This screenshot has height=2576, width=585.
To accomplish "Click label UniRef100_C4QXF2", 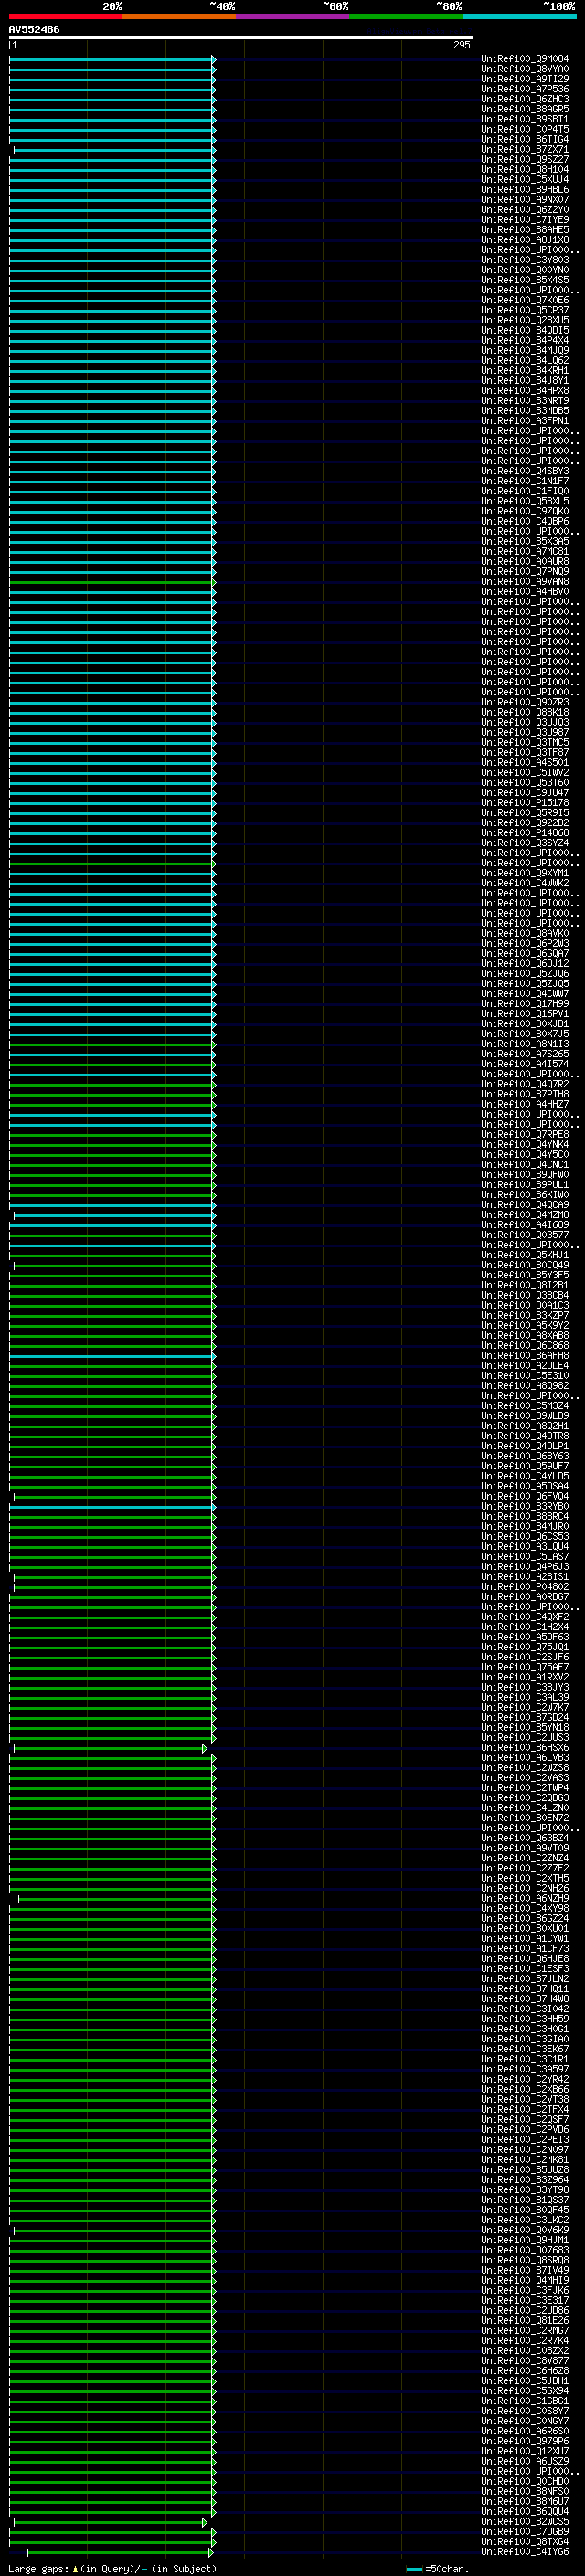I will click(525, 1617).
